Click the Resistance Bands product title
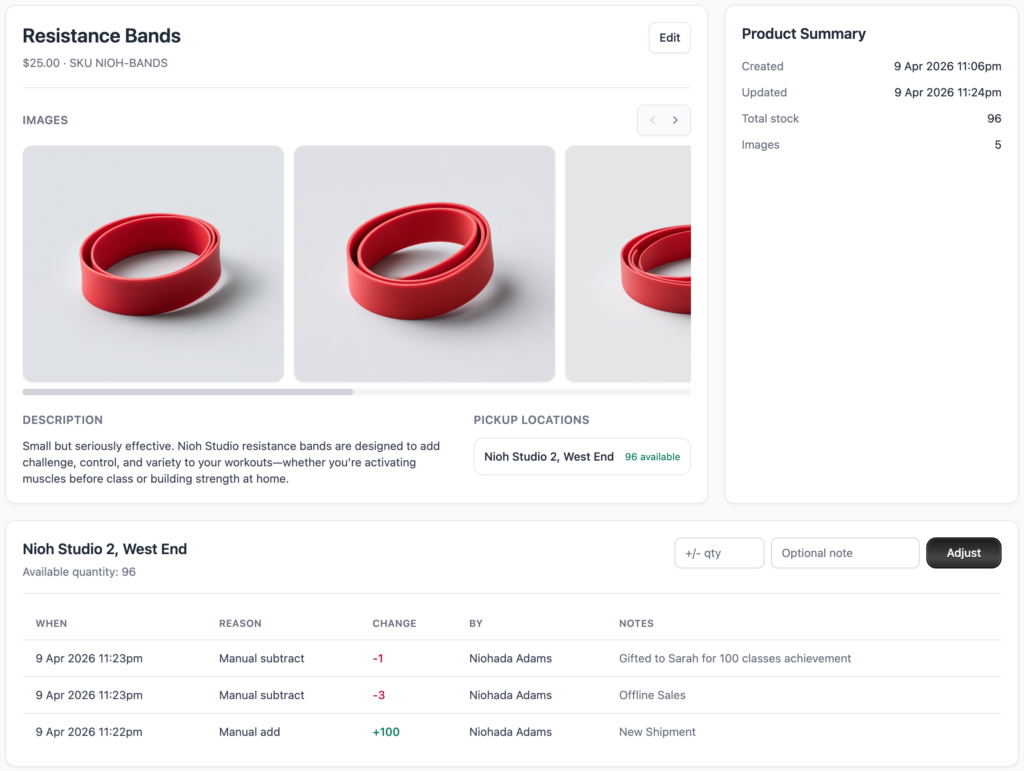The image size is (1024, 771). (102, 36)
